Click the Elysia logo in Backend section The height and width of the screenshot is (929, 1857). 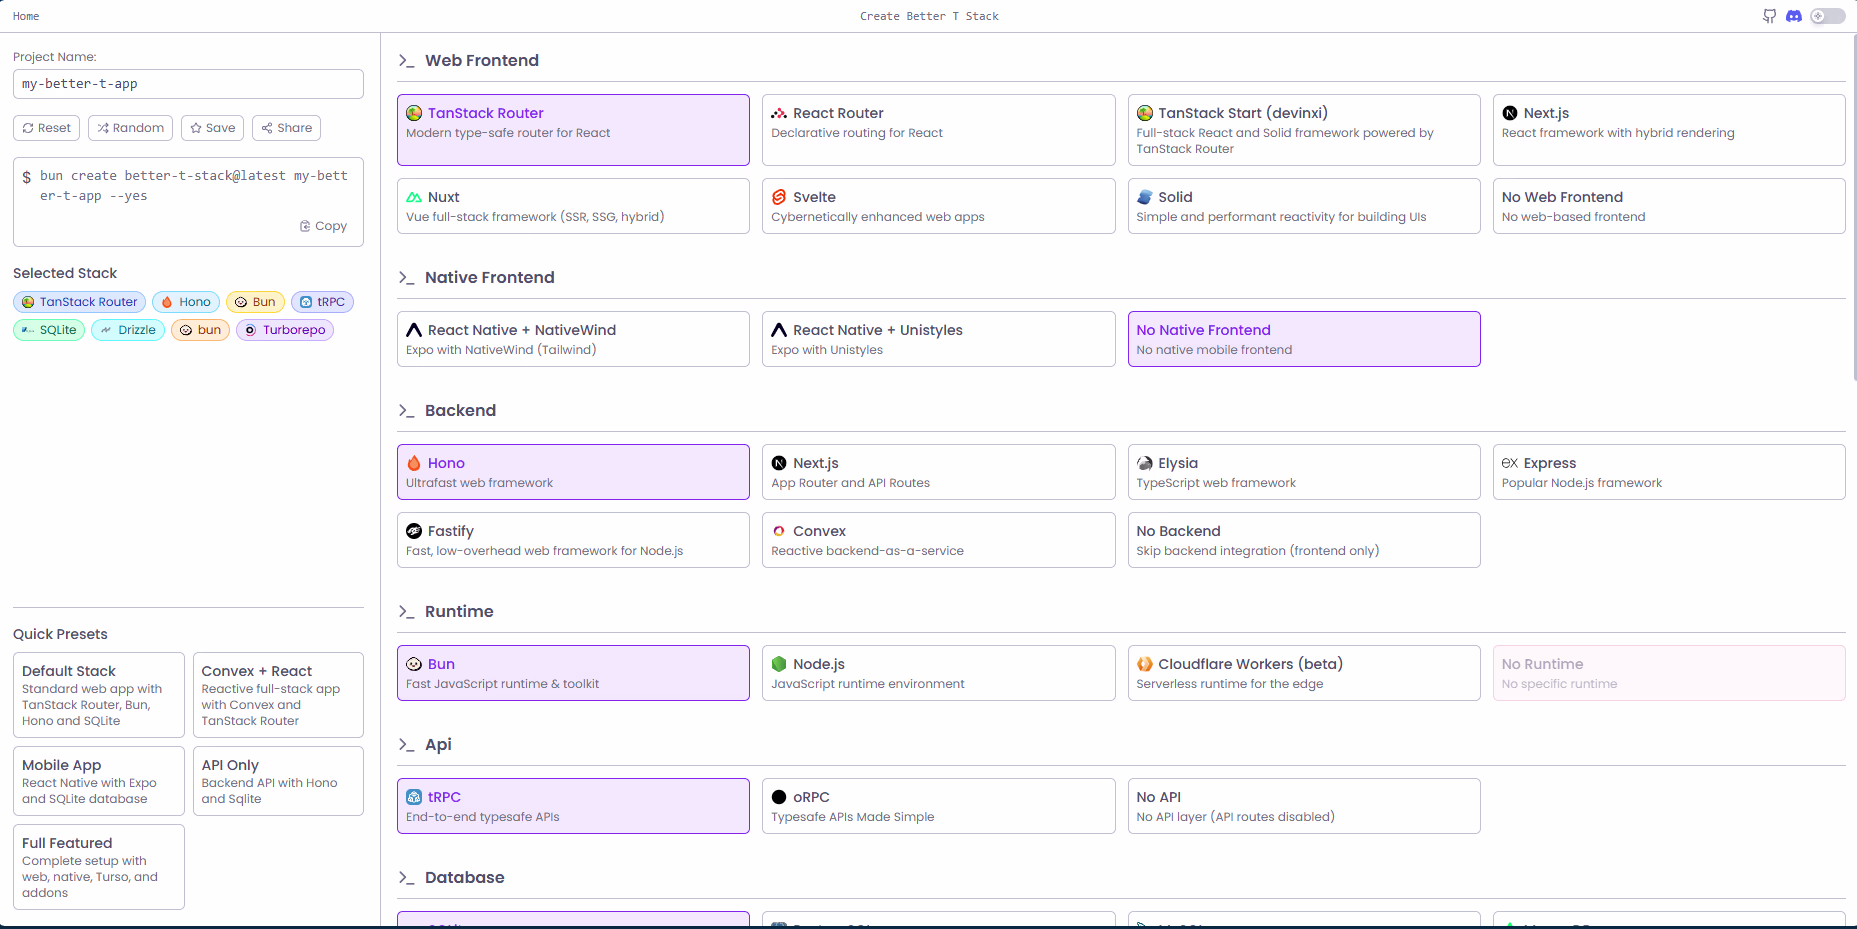1144,463
